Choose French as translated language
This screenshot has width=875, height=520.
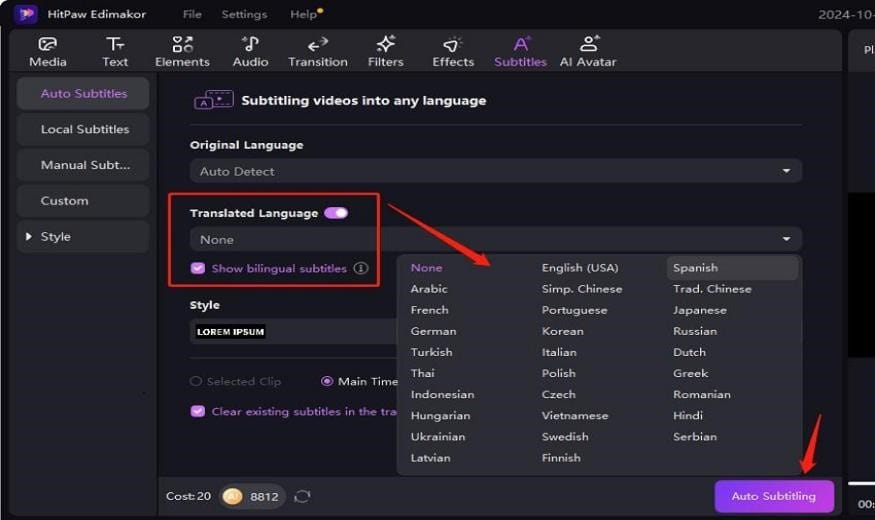429,310
